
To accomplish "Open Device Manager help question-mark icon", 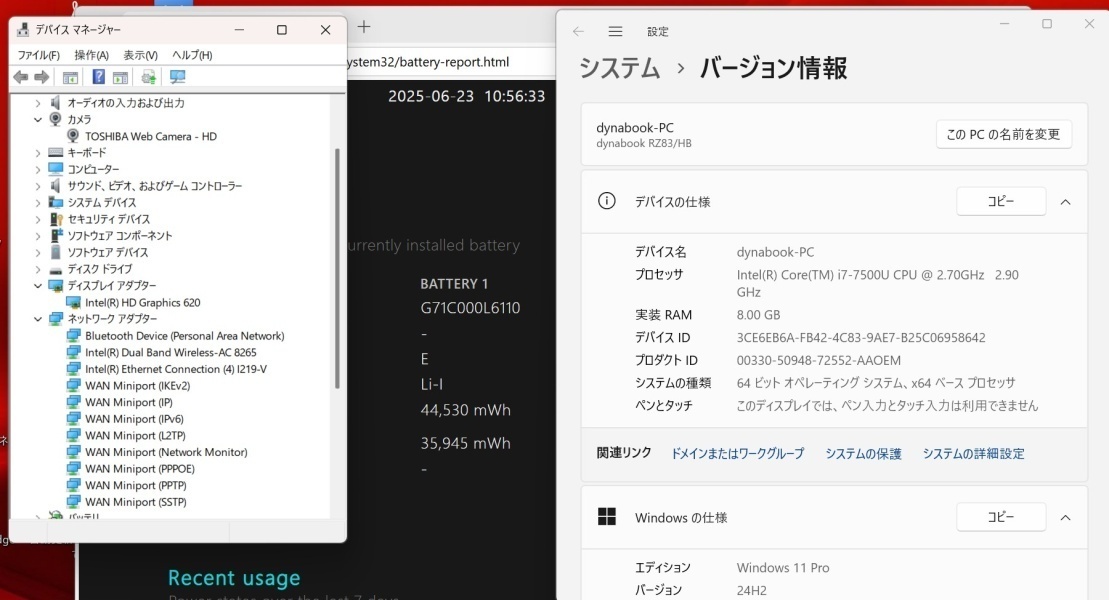I will 99,77.
